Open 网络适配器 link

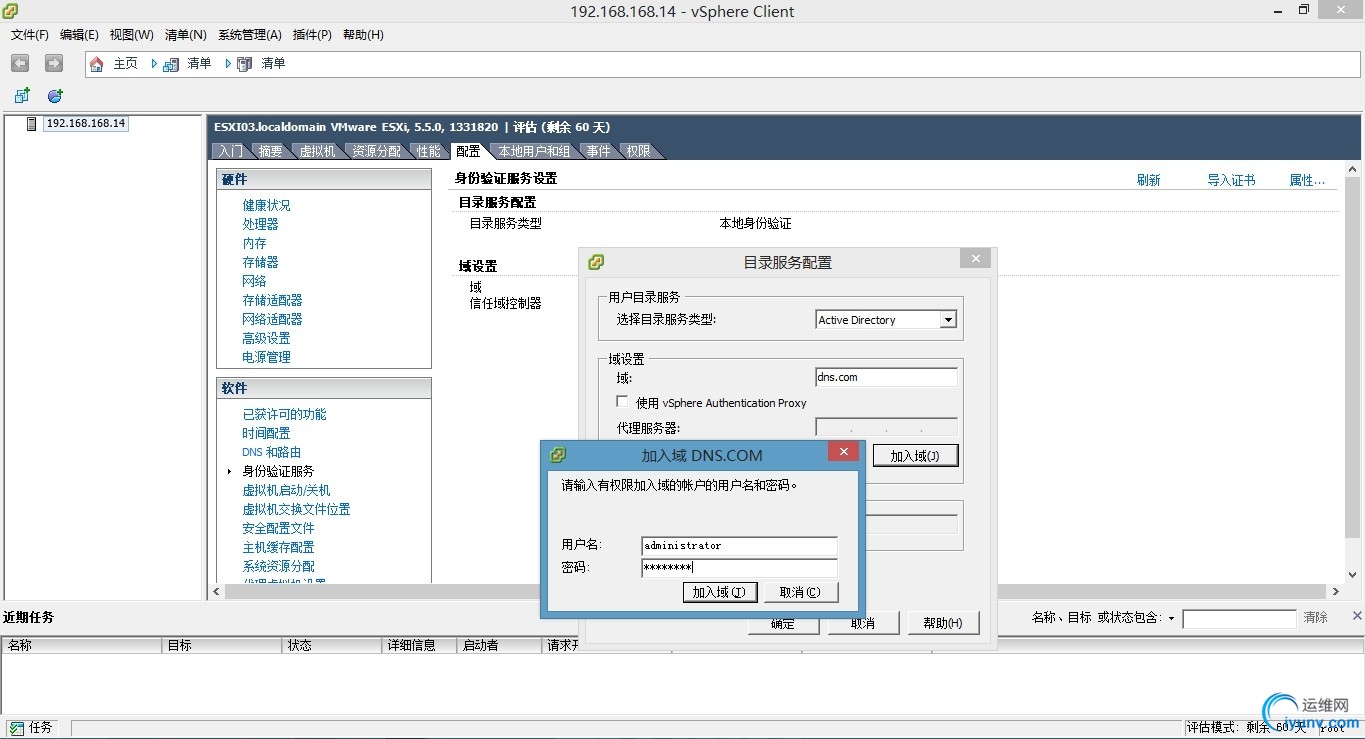click(272, 319)
